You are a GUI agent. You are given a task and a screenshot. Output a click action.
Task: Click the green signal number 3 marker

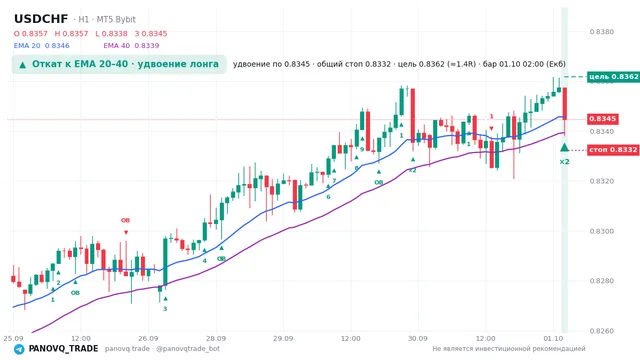pyautogui.click(x=165, y=309)
